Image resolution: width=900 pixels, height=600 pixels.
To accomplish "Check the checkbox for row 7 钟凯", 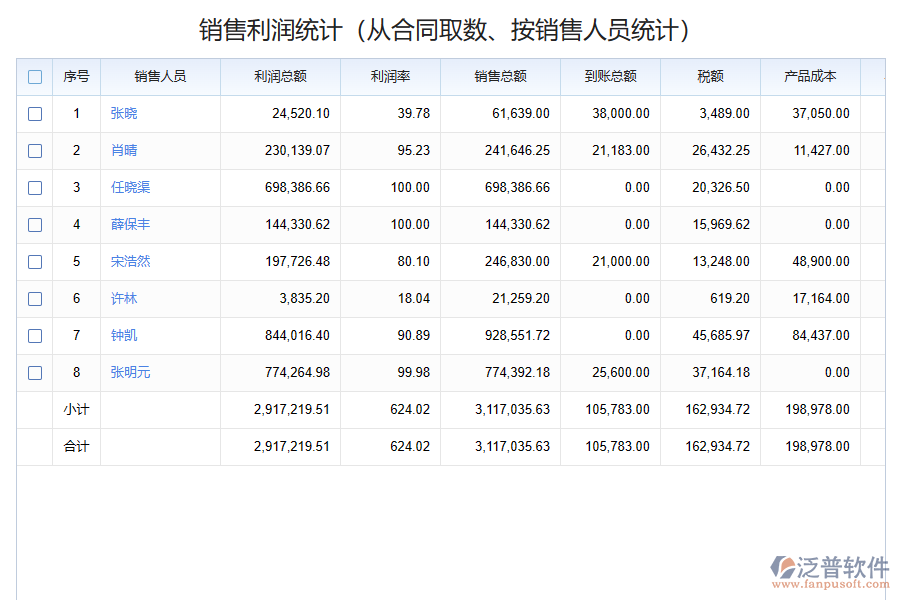I will (x=35, y=335).
